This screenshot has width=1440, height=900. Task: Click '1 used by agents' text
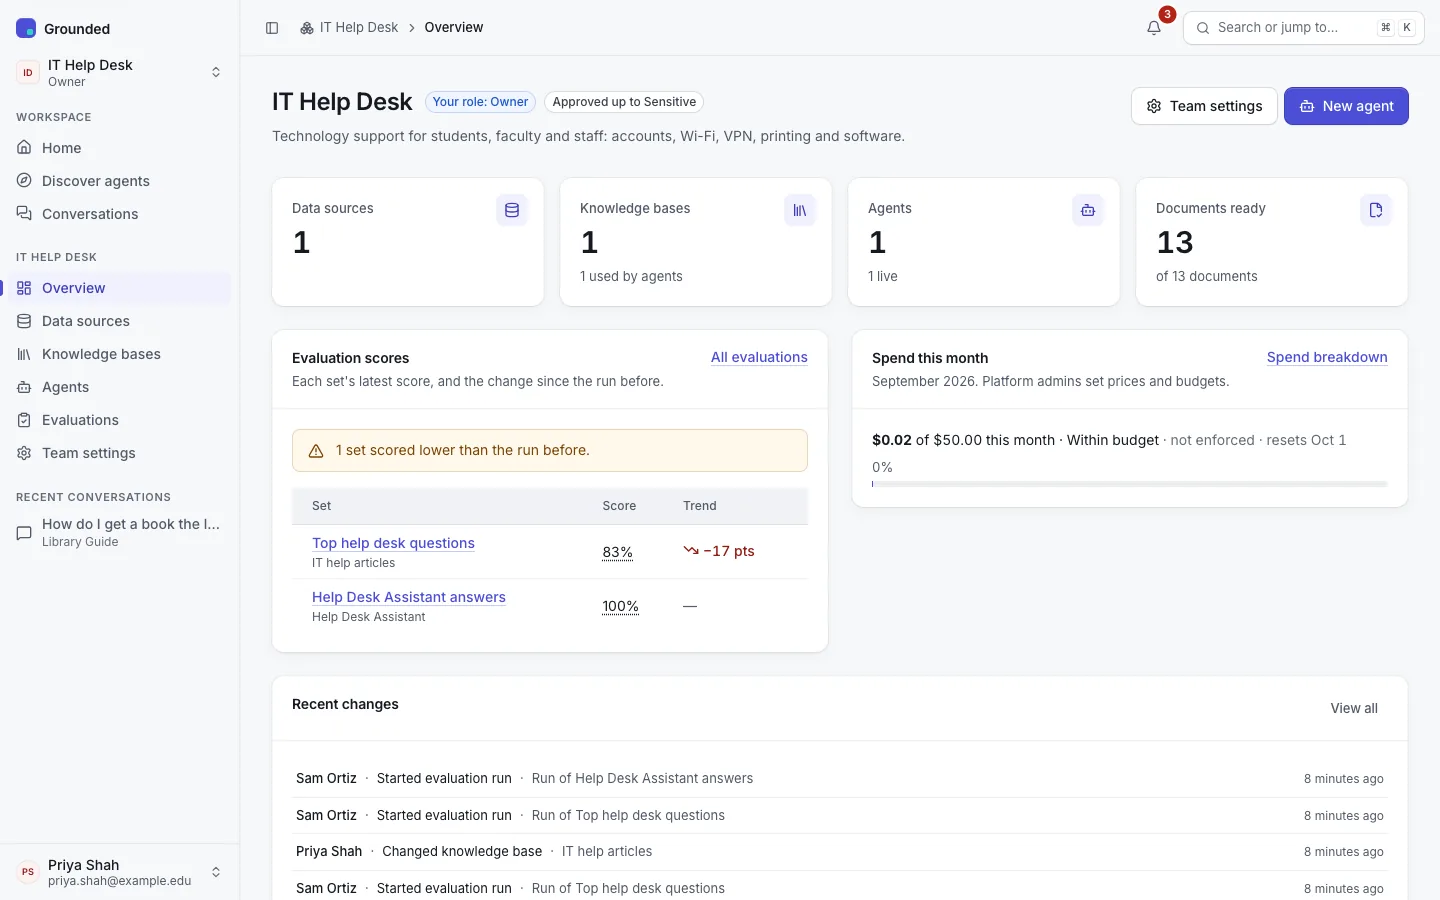tap(631, 276)
